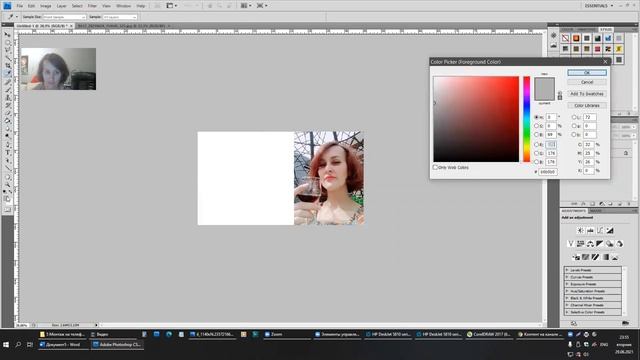Select the Eyedropper tool in toolbox
This screenshot has height=360, width=640.
(x=7, y=73)
